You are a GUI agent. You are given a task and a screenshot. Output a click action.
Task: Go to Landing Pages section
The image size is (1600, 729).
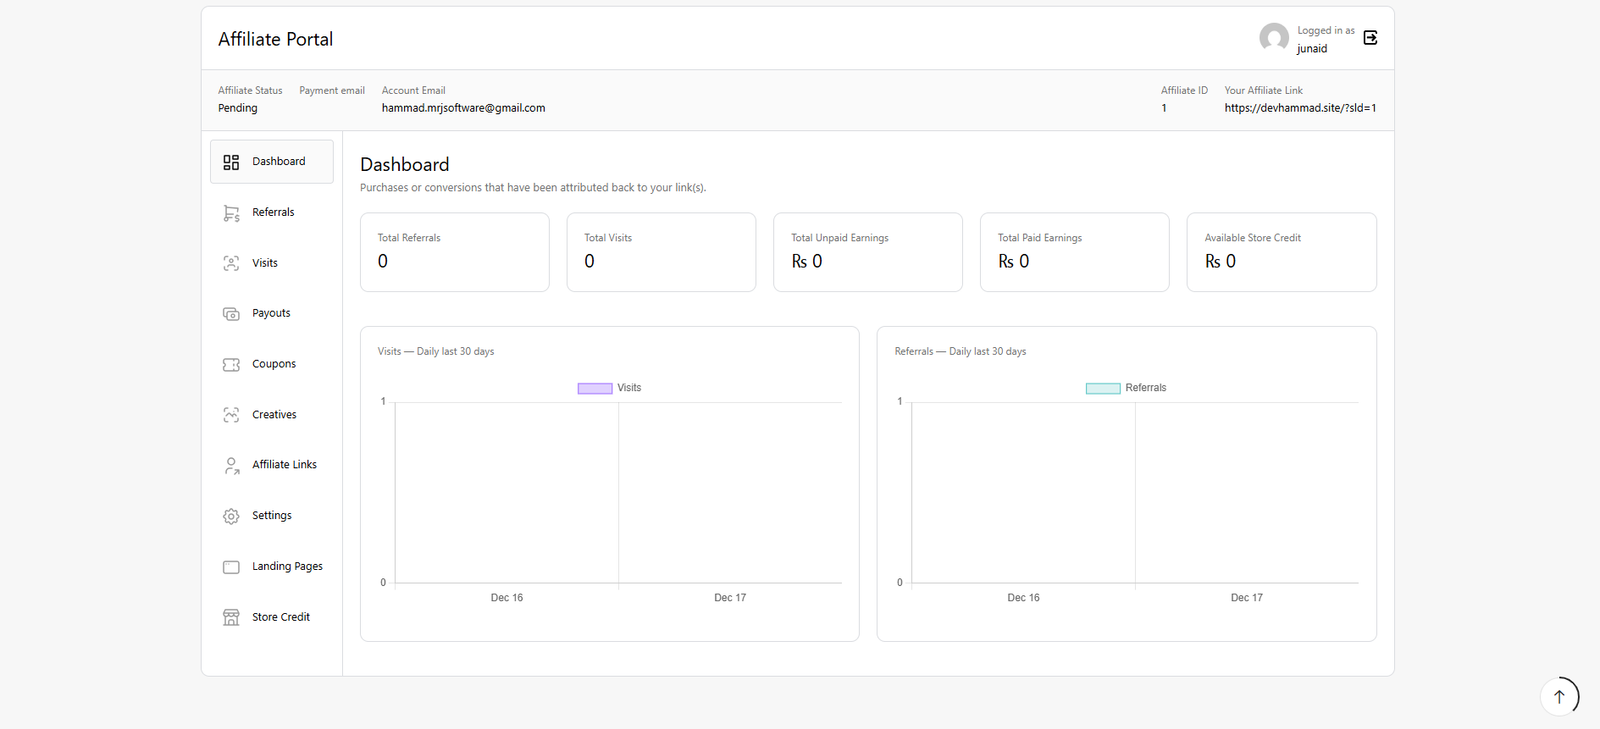point(287,566)
